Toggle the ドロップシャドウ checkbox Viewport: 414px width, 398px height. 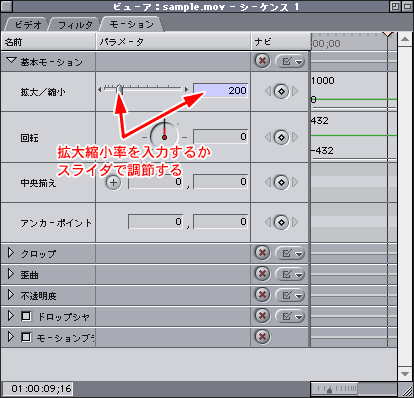coord(26,316)
